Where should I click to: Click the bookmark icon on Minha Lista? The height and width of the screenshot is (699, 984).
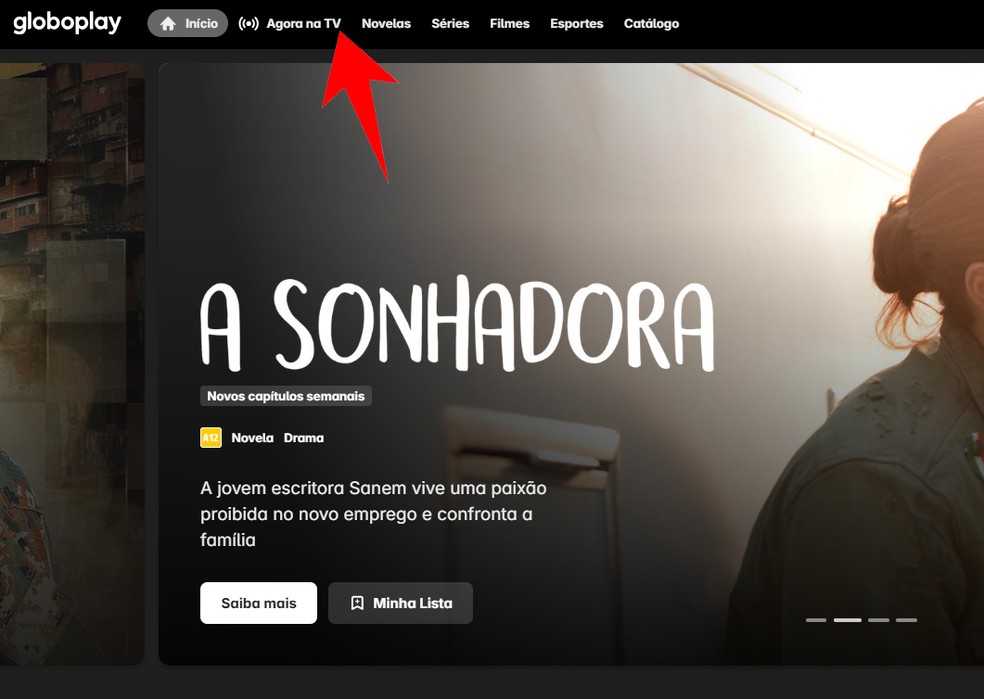pyautogui.click(x=357, y=603)
